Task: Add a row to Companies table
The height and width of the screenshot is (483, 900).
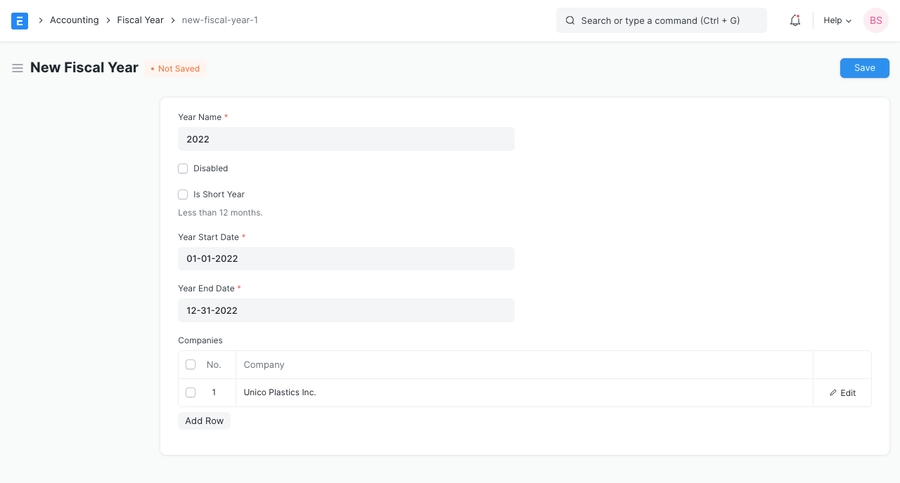Action: coord(204,421)
